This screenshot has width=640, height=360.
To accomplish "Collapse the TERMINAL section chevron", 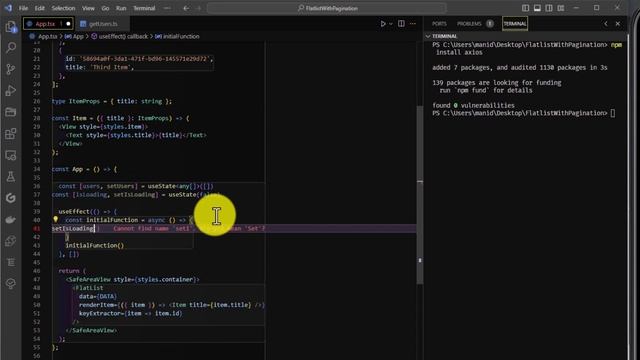I will tap(428, 36).
